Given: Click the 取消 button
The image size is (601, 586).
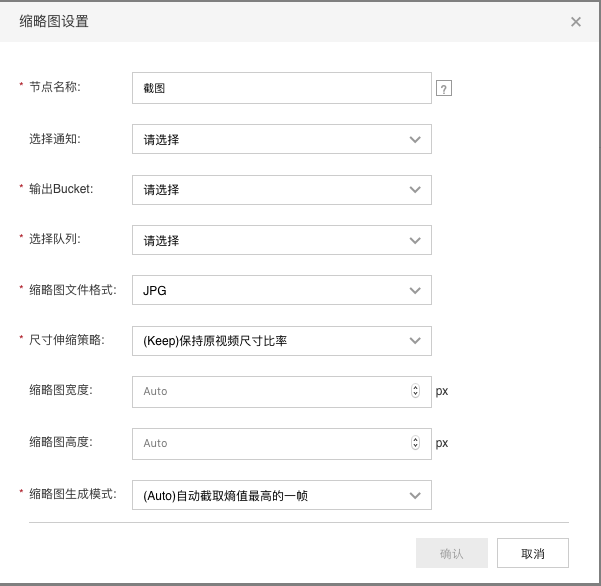Looking at the screenshot, I should pos(533,553).
